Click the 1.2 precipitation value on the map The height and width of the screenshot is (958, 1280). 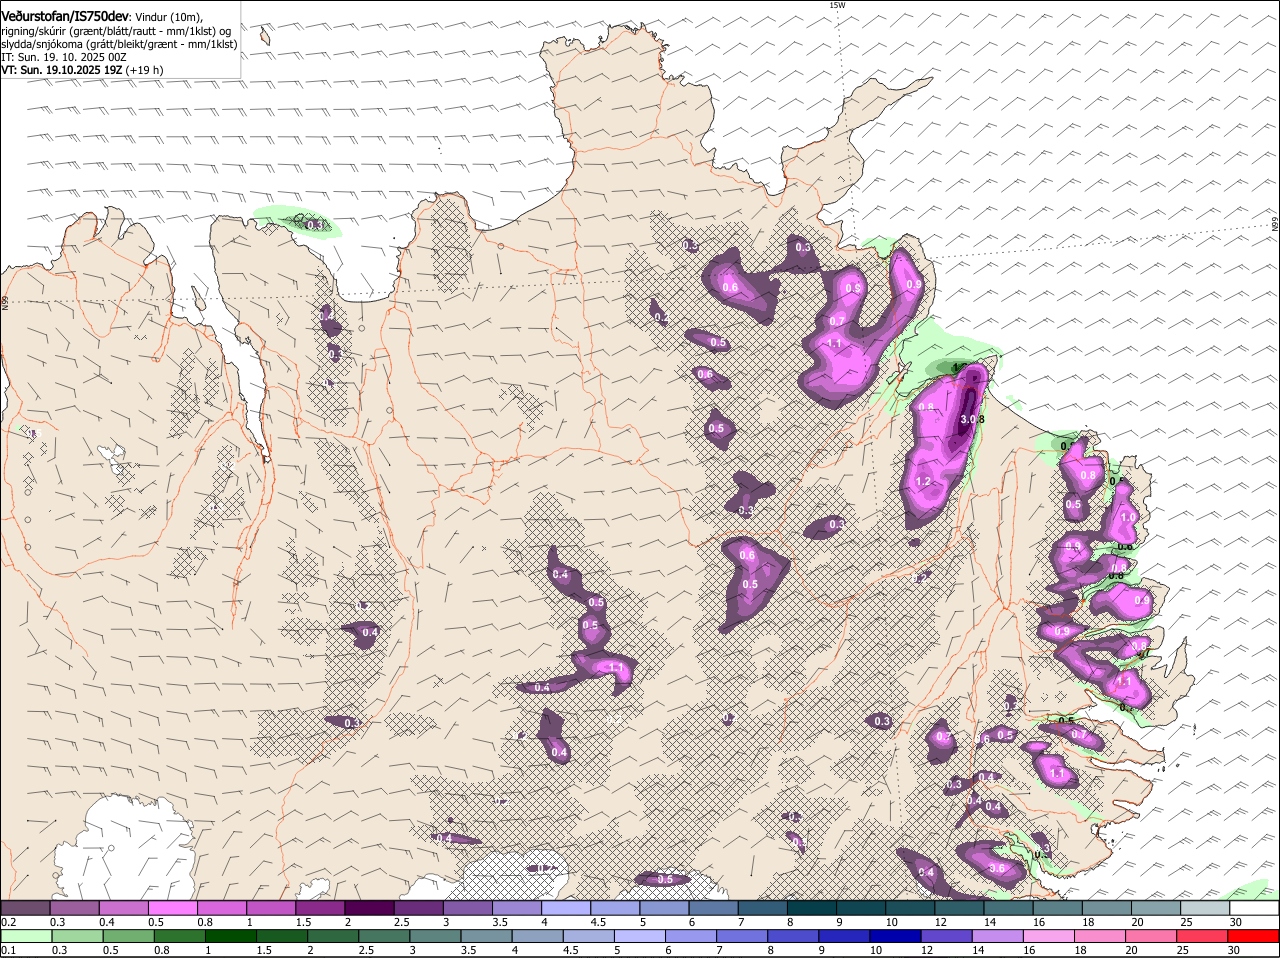click(924, 482)
